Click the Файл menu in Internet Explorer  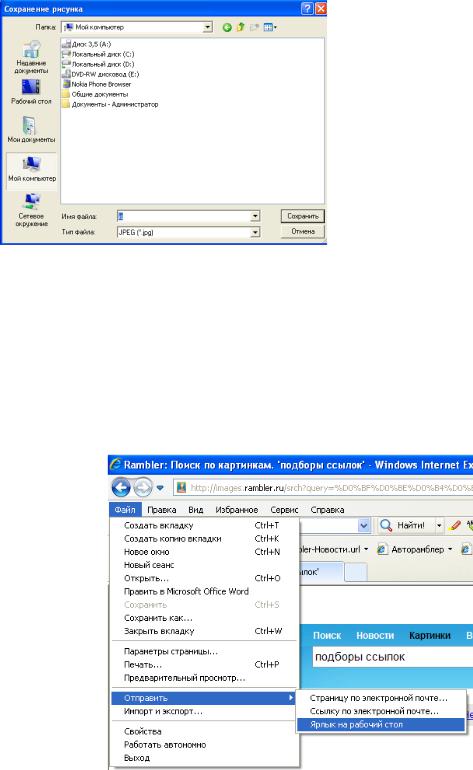[x=125, y=510]
